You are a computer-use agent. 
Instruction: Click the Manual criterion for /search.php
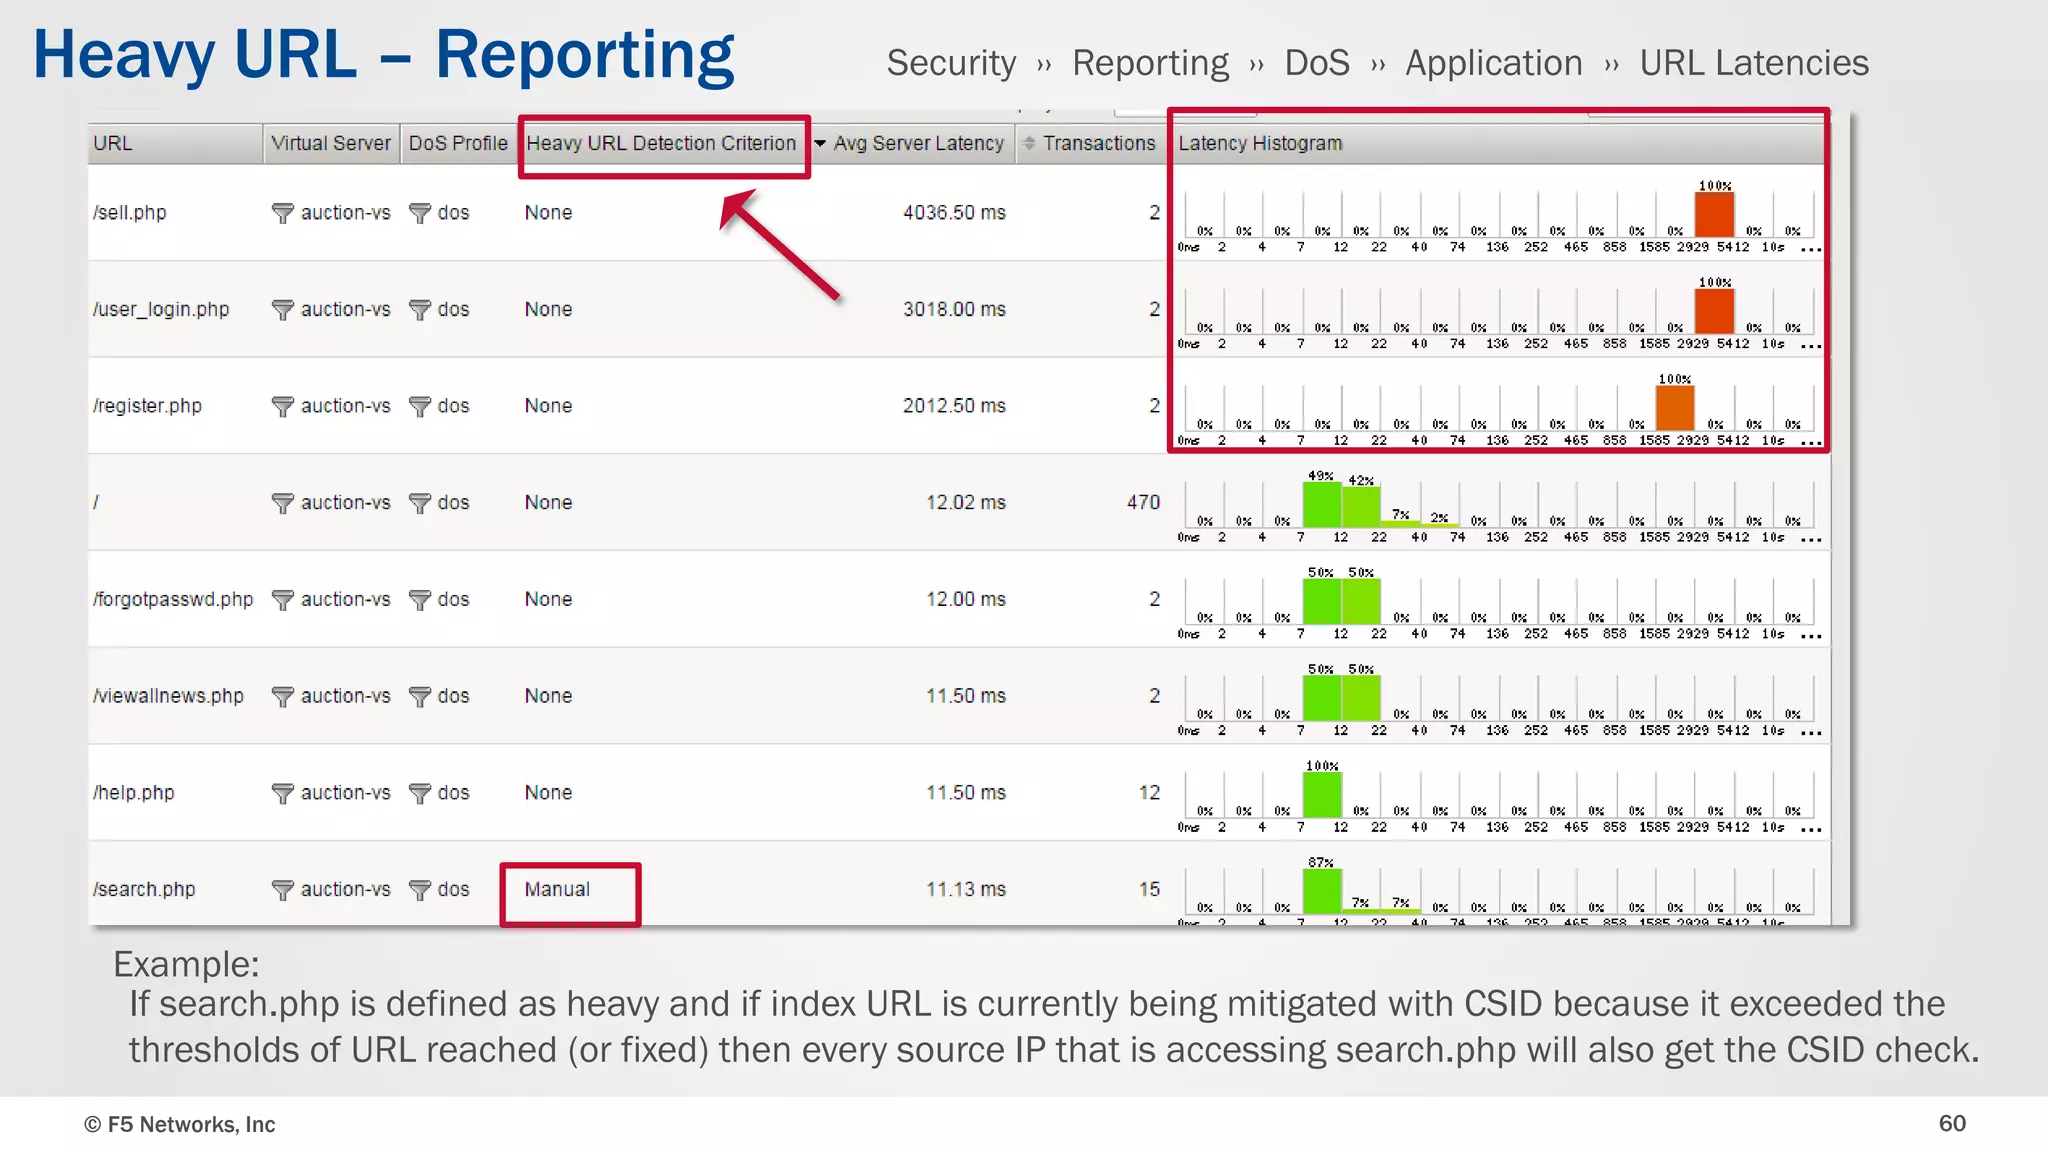(x=557, y=889)
